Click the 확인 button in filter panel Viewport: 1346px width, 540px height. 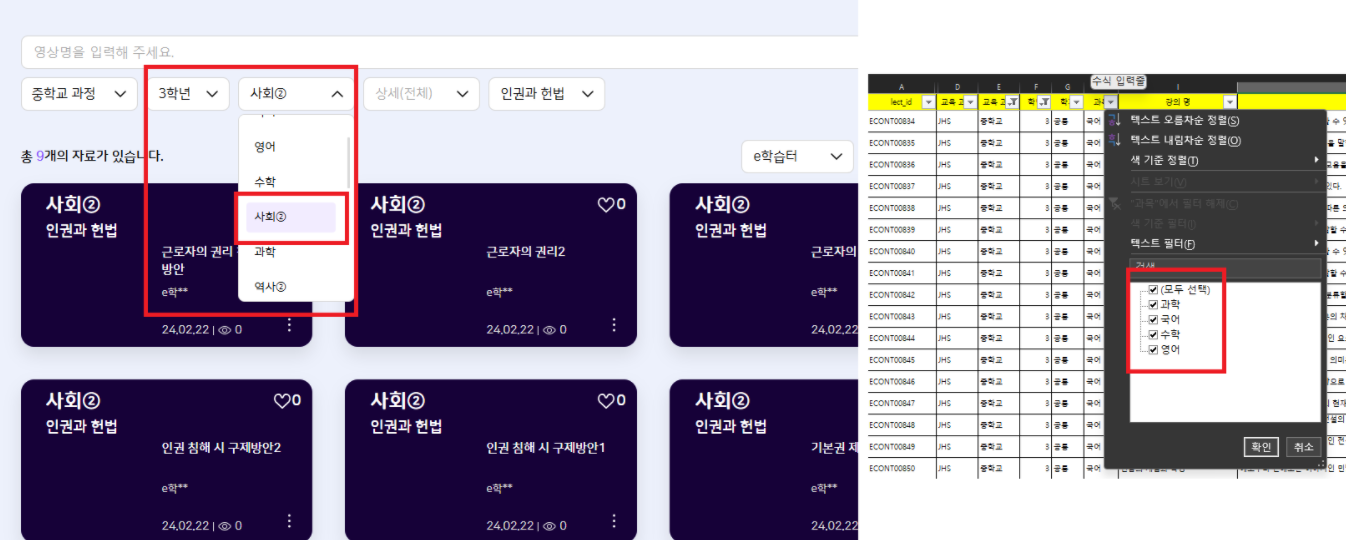tap(1260, 447)
